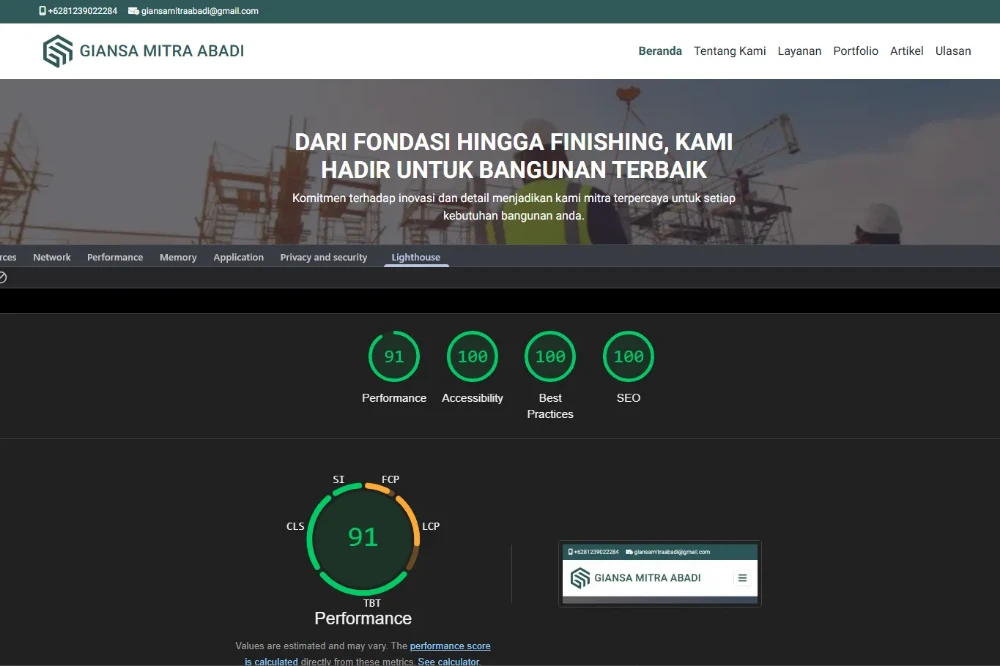The height and width of the screenshot is (666, 1000).
Task: Click the clear icon below the DevTools tabs
Action: pos(6,277)
